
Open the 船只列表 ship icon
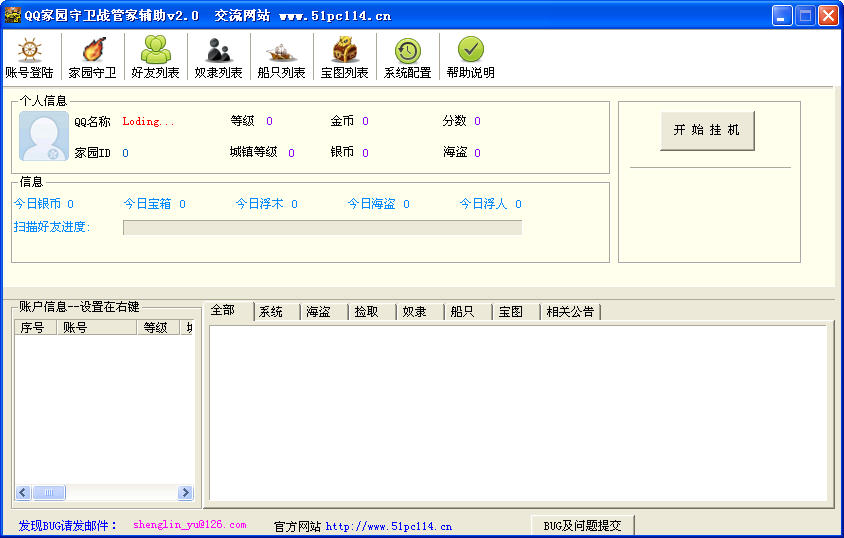tap(281, 50)
